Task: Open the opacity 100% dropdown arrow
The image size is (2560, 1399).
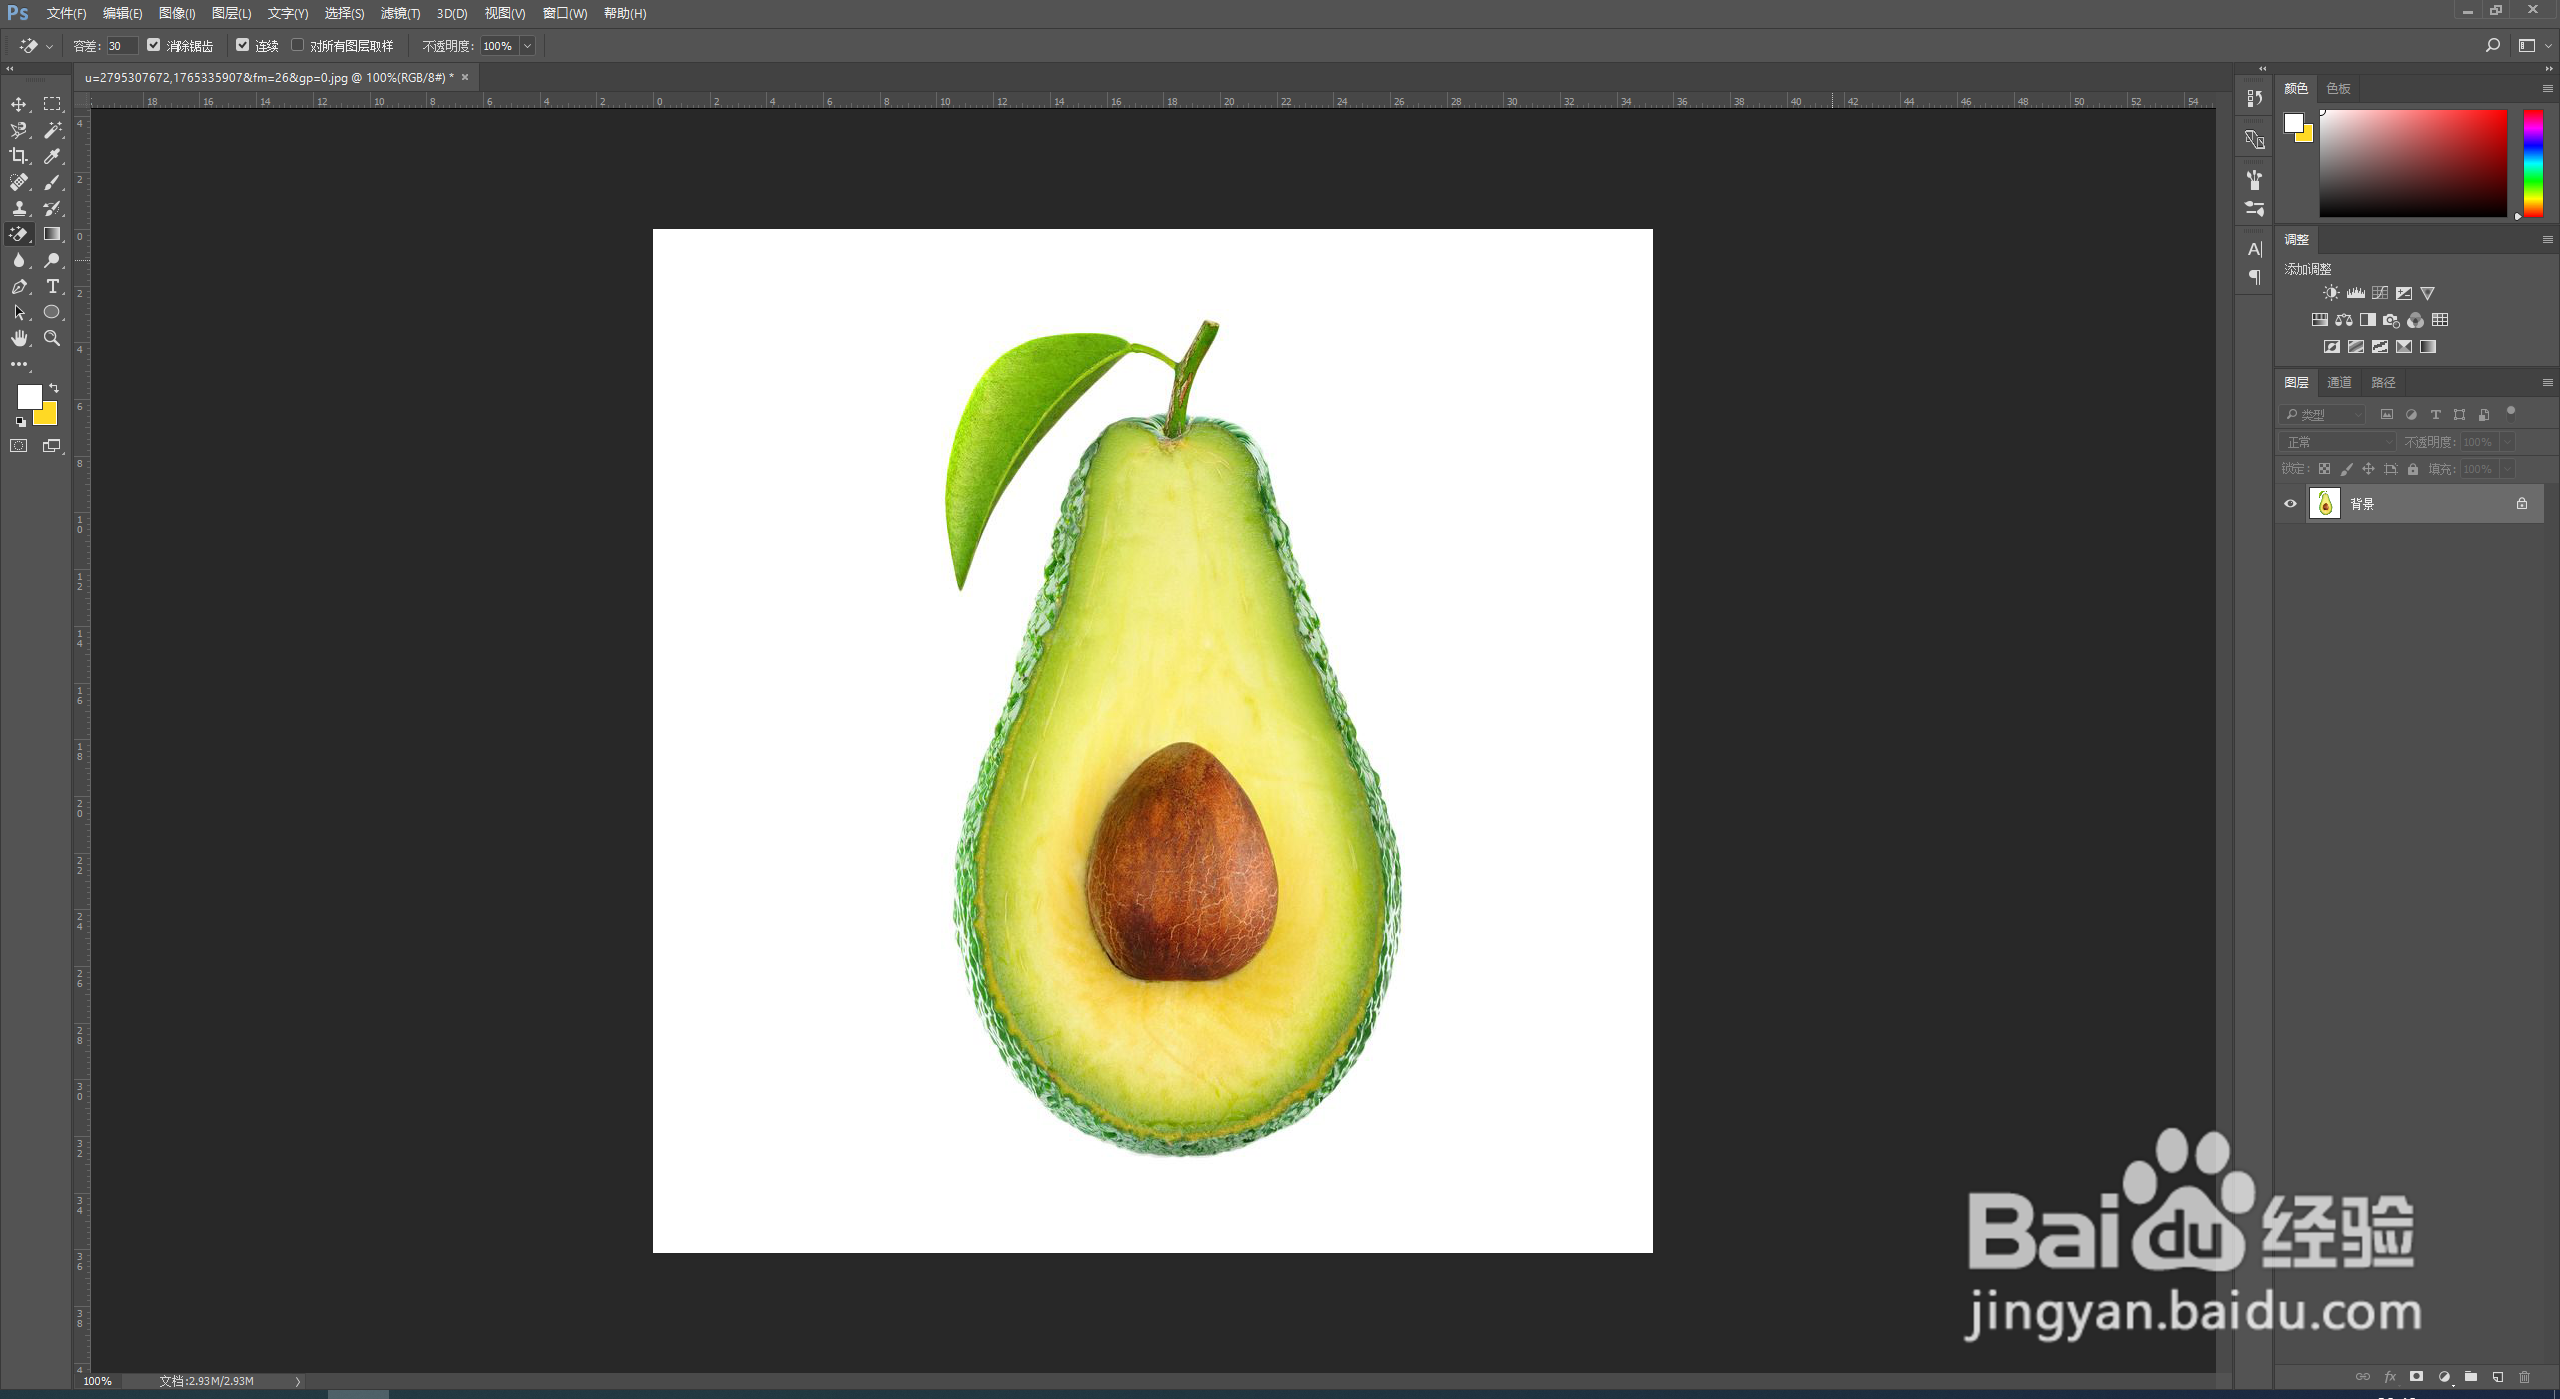Action: click(527, 46)
